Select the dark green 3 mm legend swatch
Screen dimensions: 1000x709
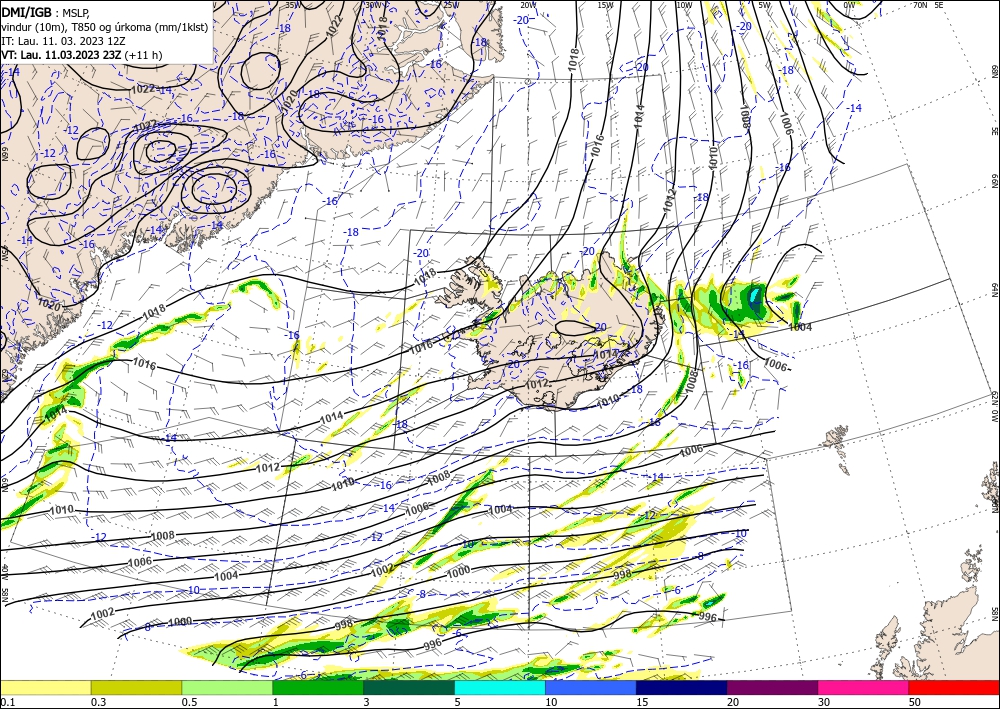point(409,688)
